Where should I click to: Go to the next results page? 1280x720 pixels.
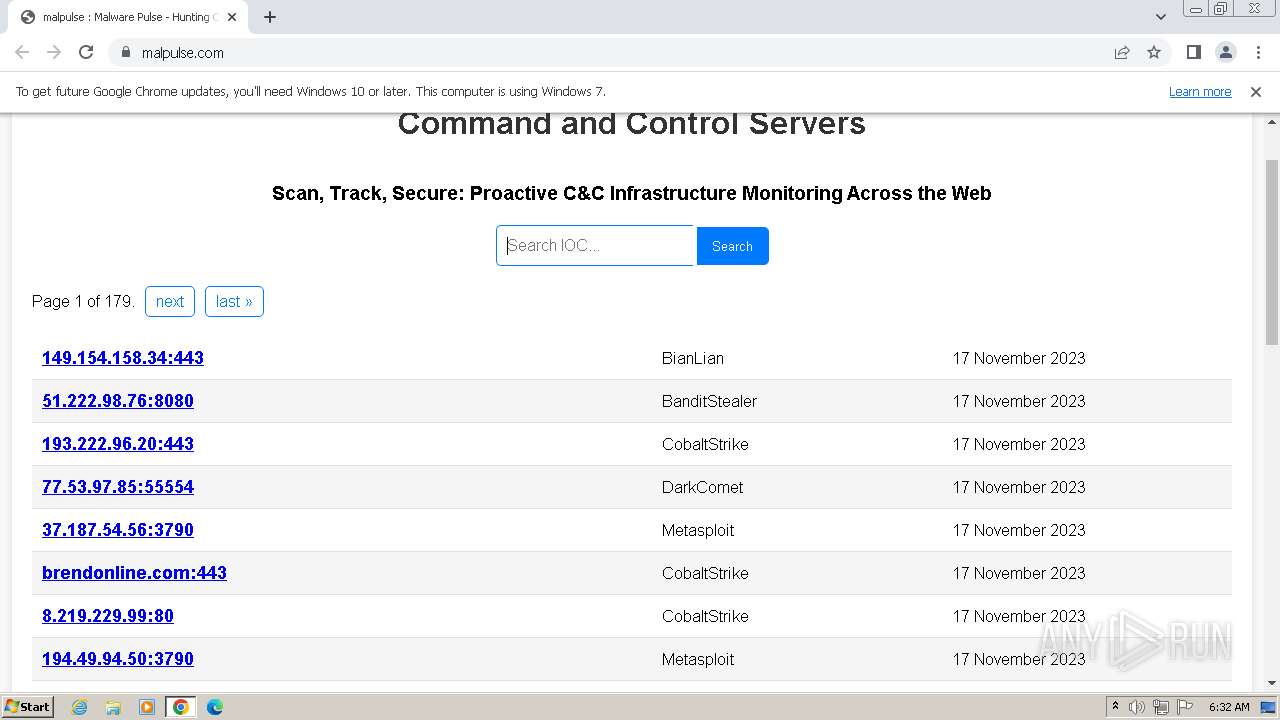[x=170, y=301]
